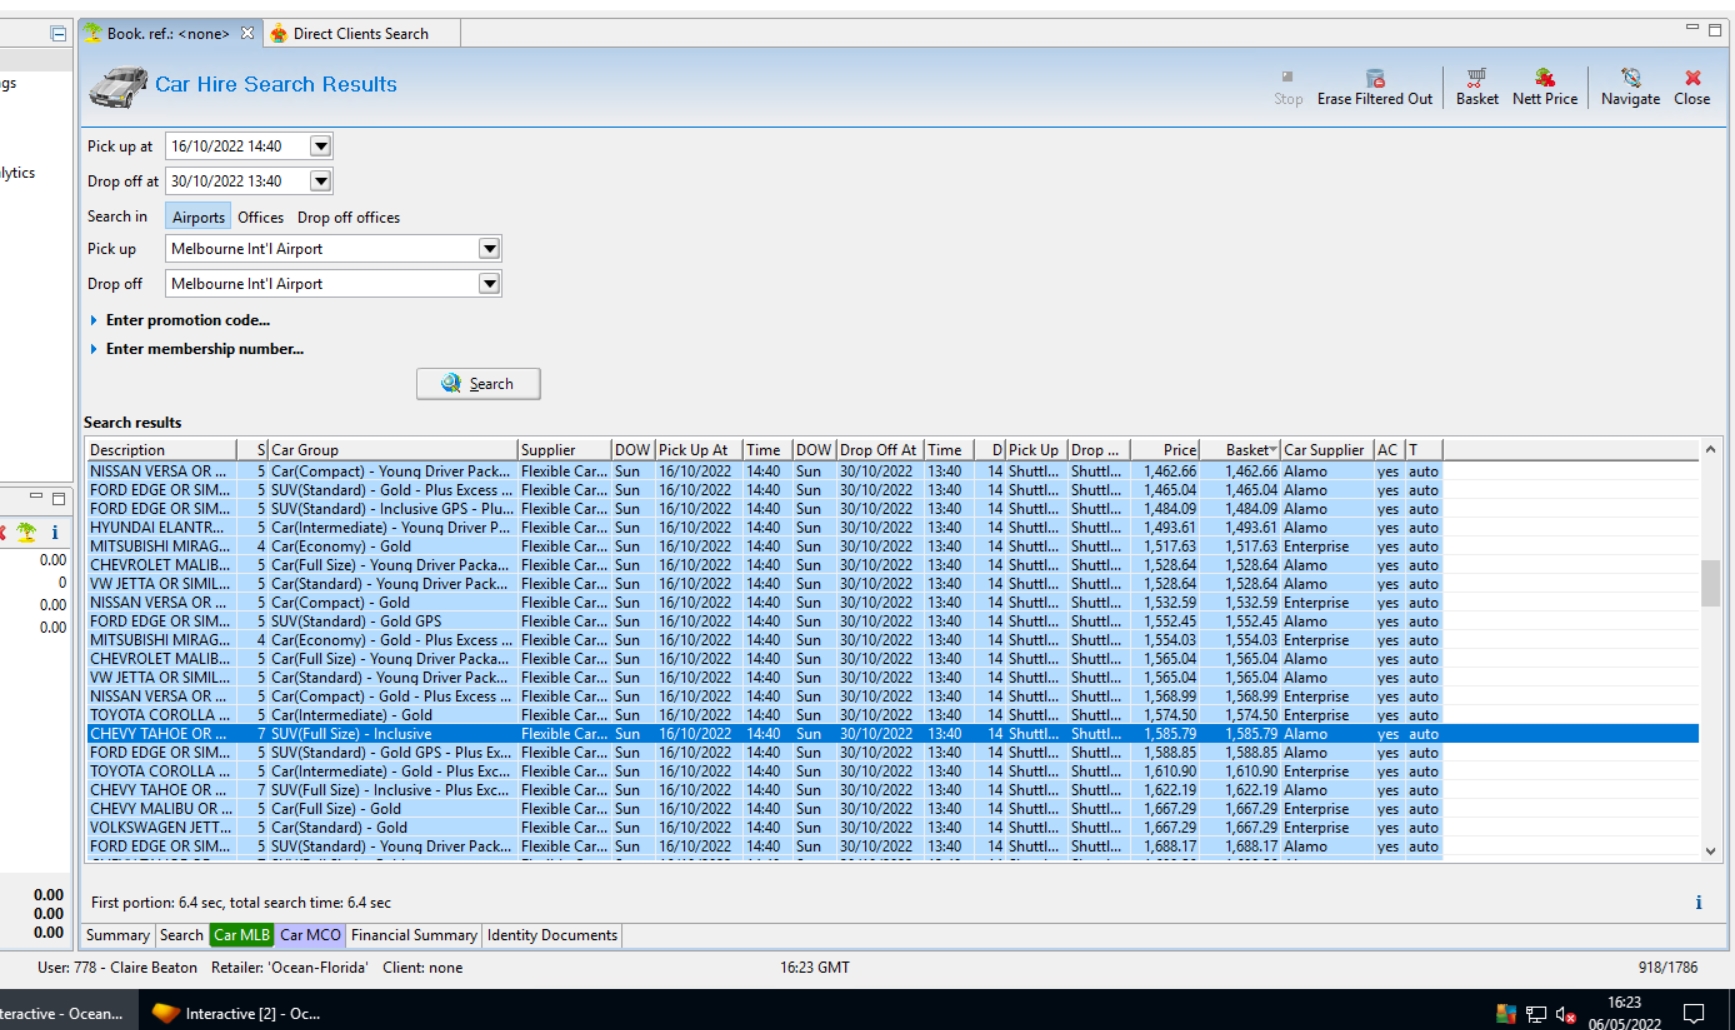Screen dimensions: 1735x1030
Task: Click the Search button
Action: point(478,384)
